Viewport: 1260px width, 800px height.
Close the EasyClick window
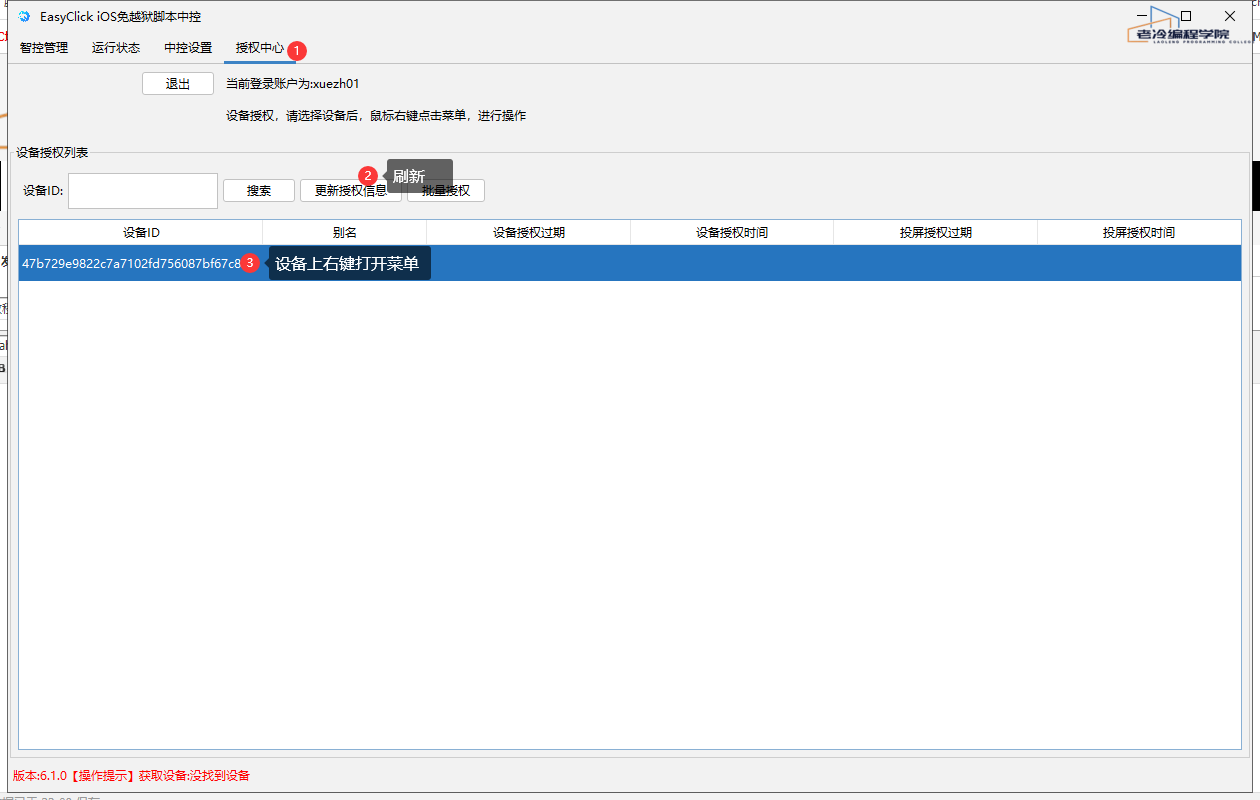[1230, 16]
